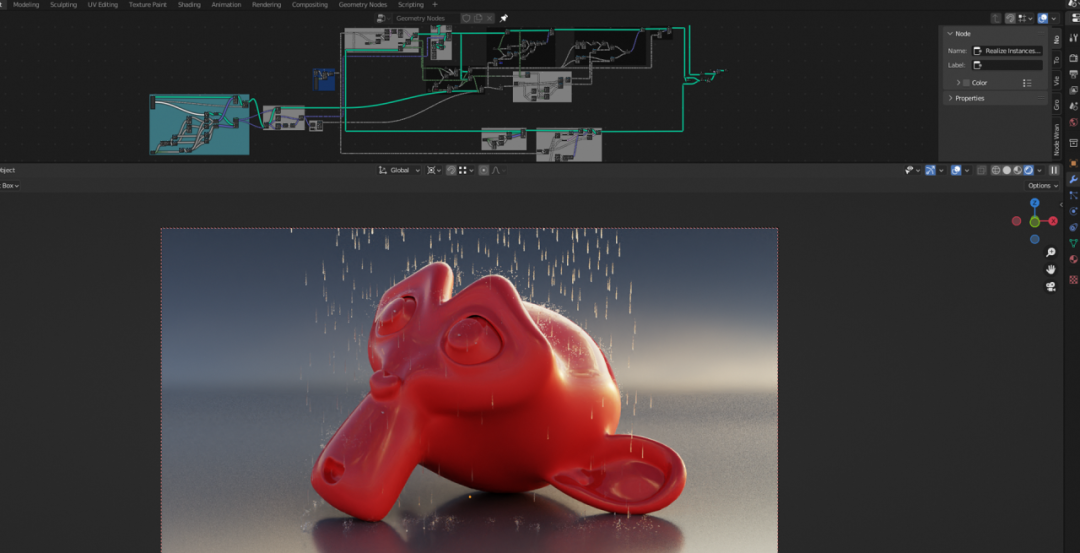Image resolution: width=1080 pixels, height=553 pixels.
Task: Edit the Geometry Nodes group name field
Action: (x=424, y=18)
